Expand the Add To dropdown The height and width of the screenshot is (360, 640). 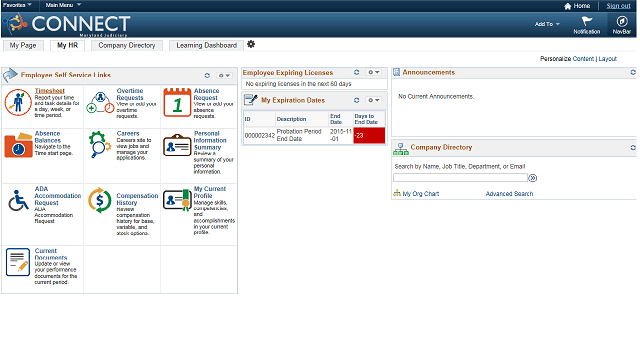click(547, 24)
